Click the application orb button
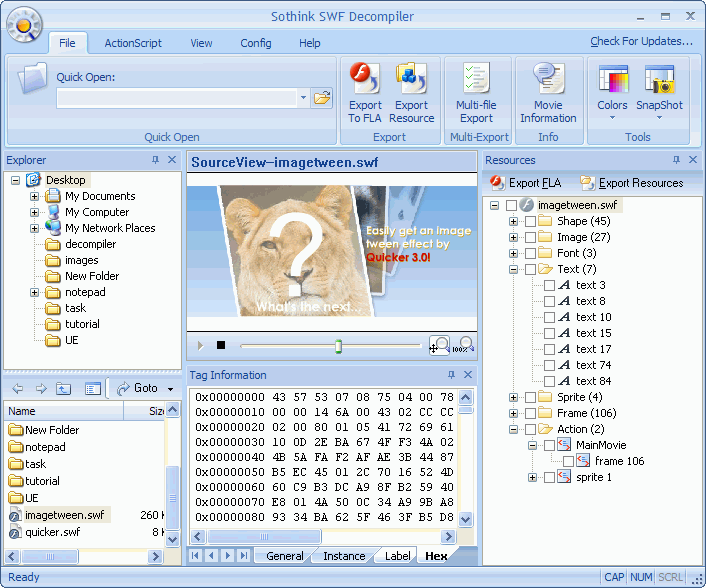This screenshot has width=706, height=588. click(x=24, y=25)
